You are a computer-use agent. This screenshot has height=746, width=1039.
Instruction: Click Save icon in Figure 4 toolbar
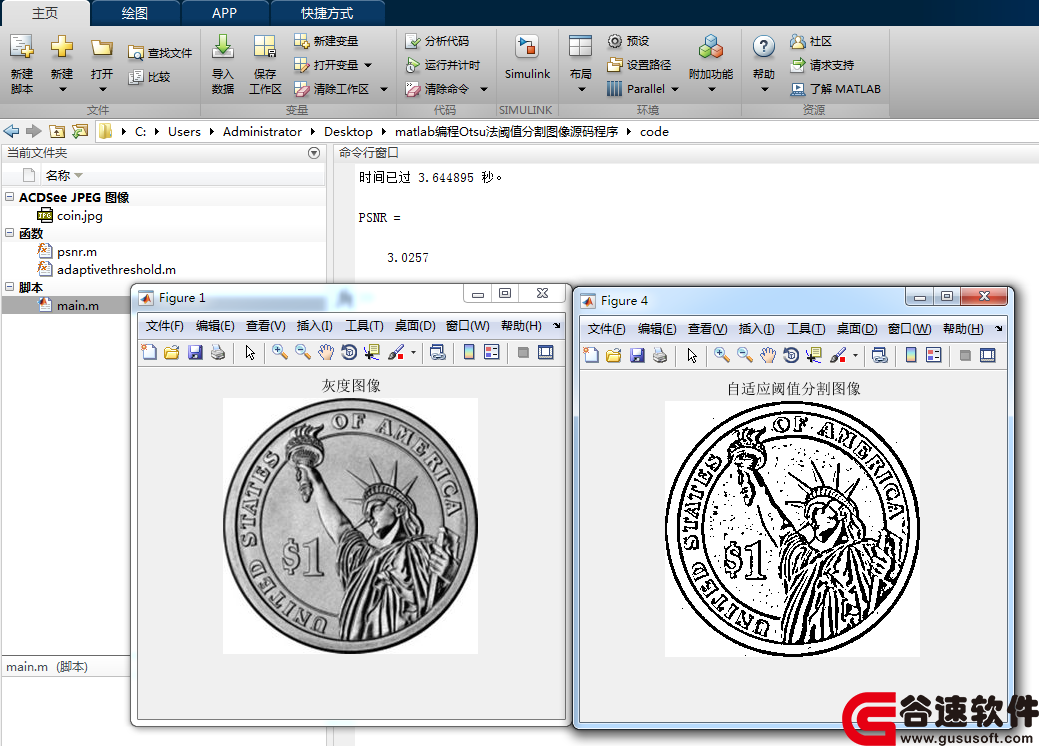(x=637, y=356)
